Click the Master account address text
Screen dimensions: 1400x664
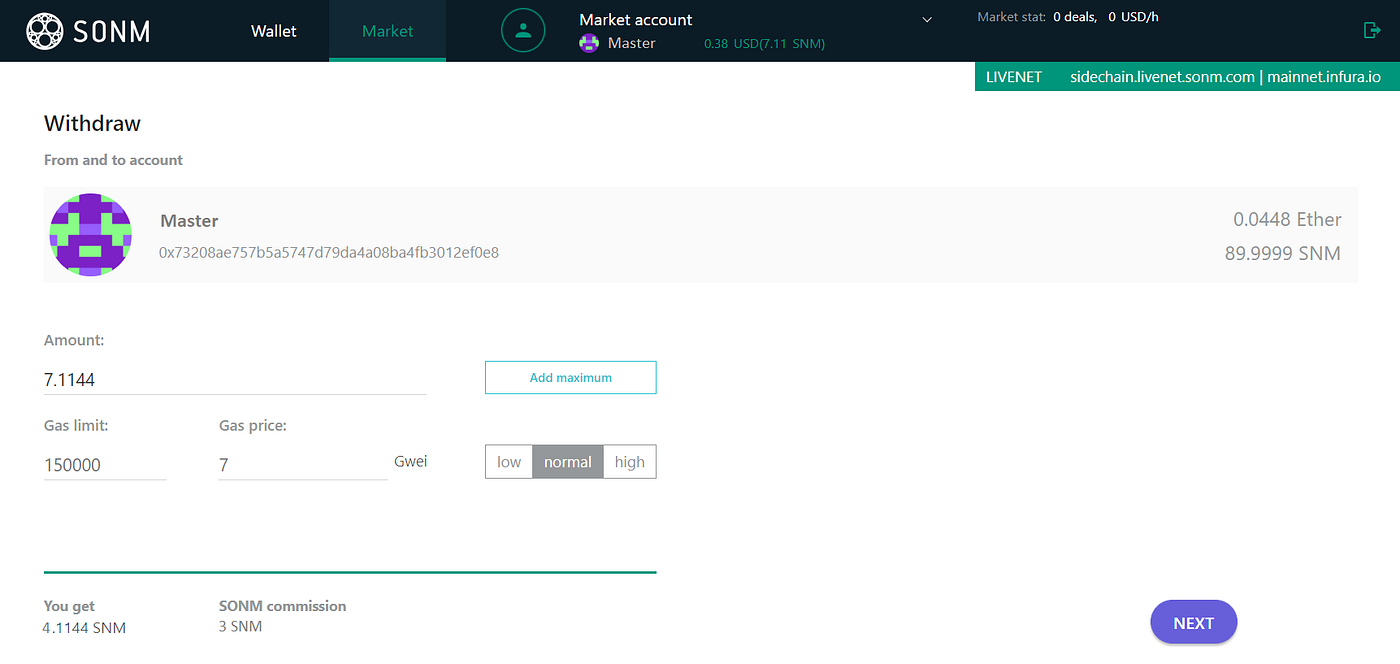pyautogui.click(x=329, y=253)
